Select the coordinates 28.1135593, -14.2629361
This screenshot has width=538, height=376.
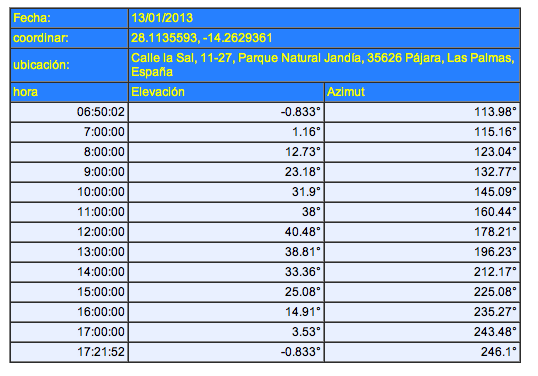[x=202, y=38]
